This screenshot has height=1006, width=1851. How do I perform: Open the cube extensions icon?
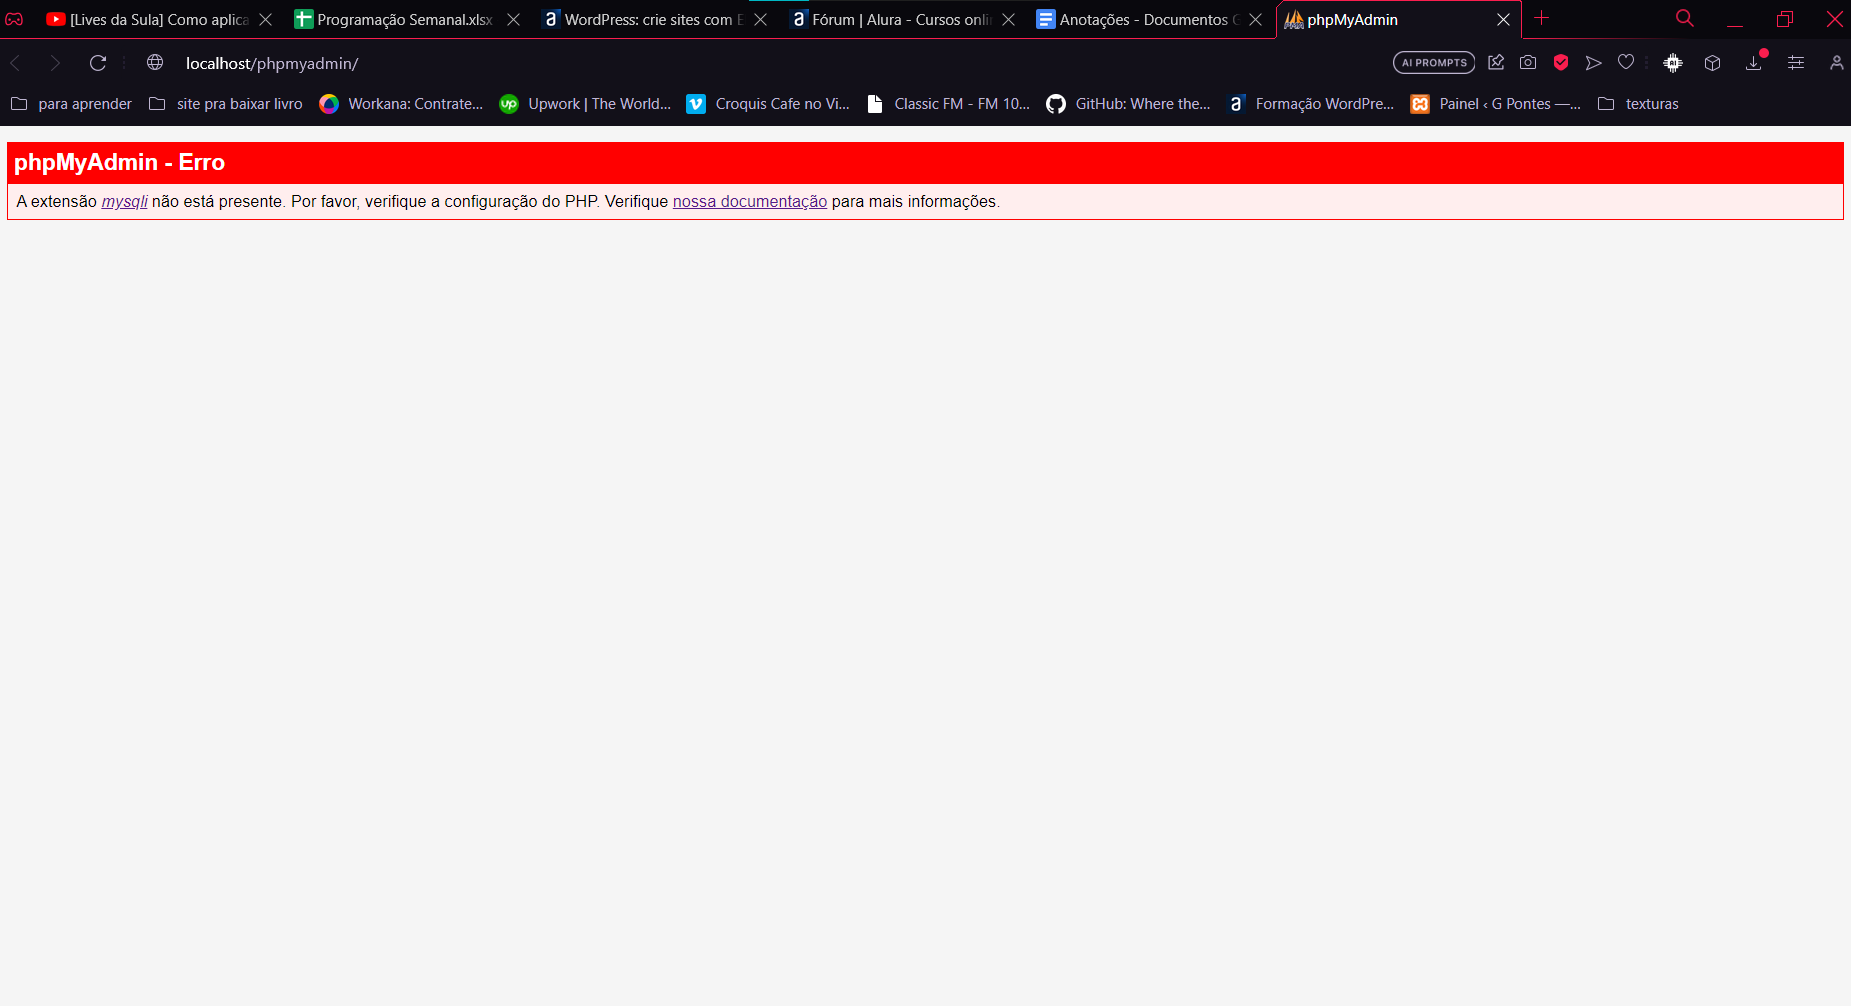pos(1713,63)
